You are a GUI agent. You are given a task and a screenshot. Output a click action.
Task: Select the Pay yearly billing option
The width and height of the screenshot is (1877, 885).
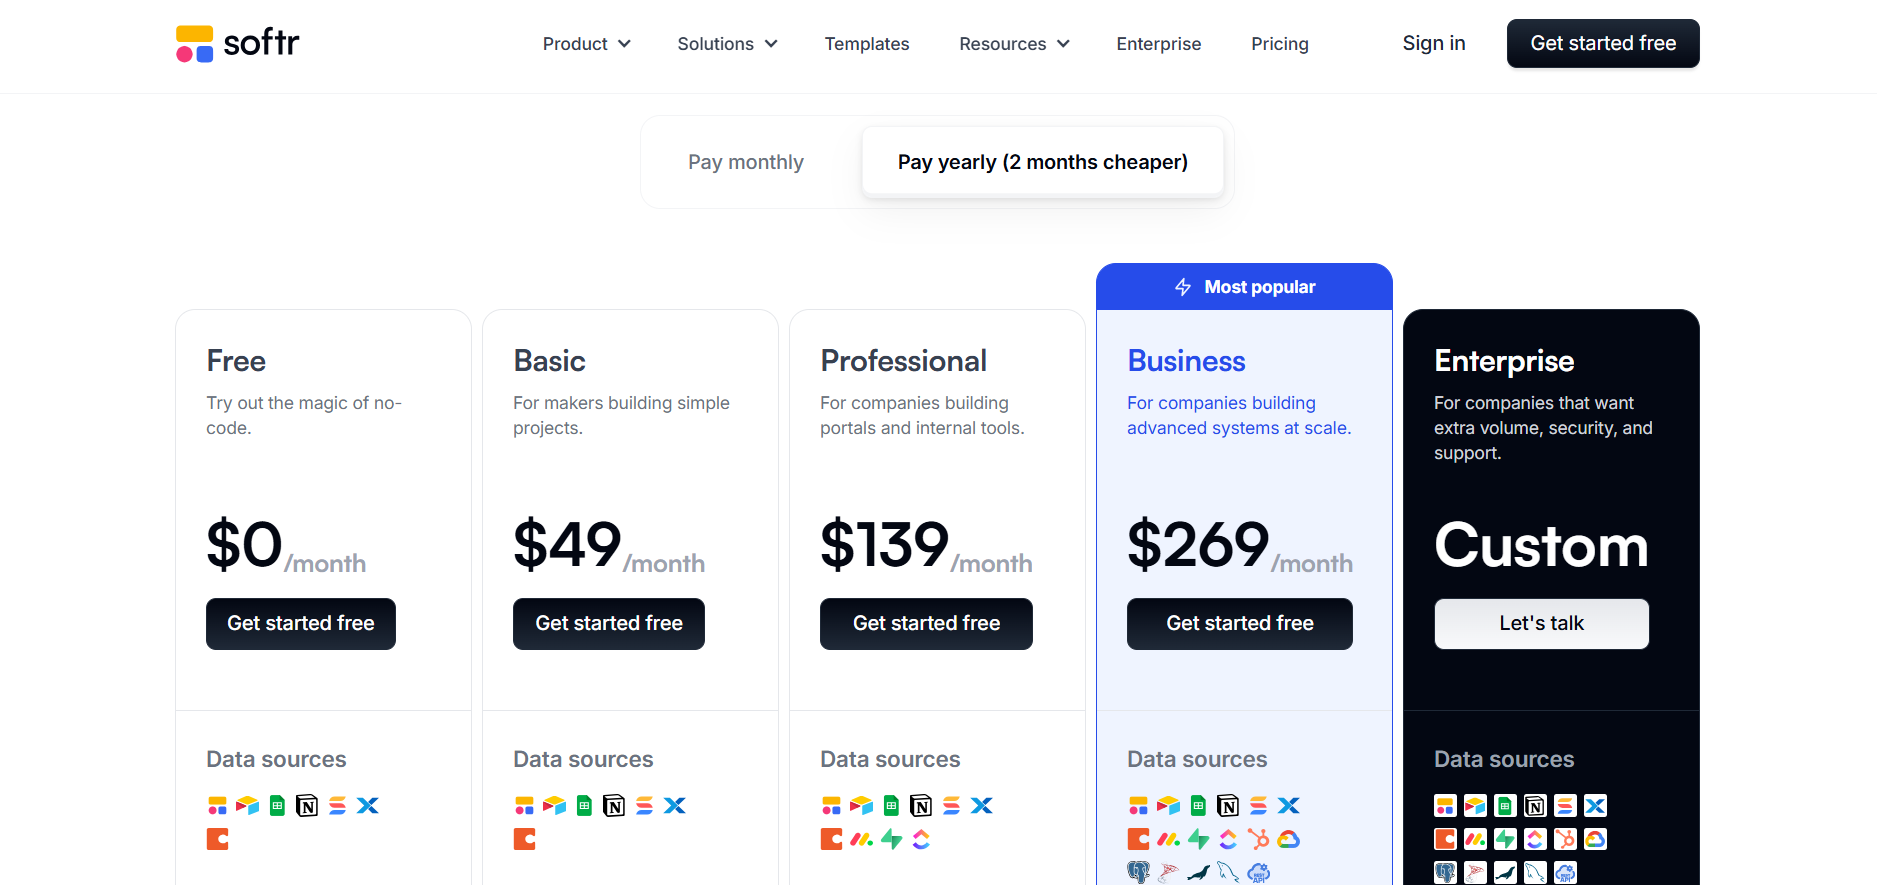1042,162
